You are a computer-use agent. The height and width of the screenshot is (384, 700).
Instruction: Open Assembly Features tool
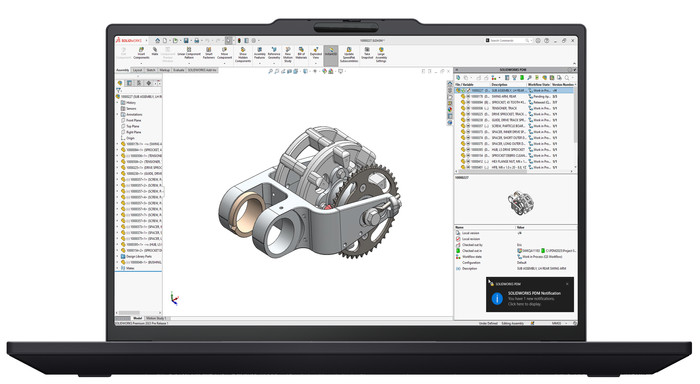point(259,53)
